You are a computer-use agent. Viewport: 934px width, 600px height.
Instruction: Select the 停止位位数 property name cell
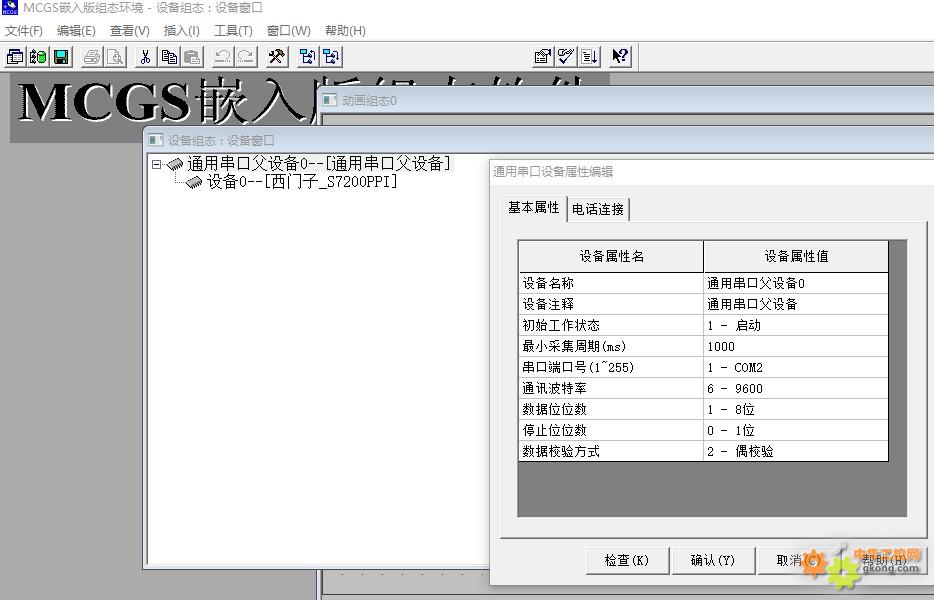click(611, 430)
